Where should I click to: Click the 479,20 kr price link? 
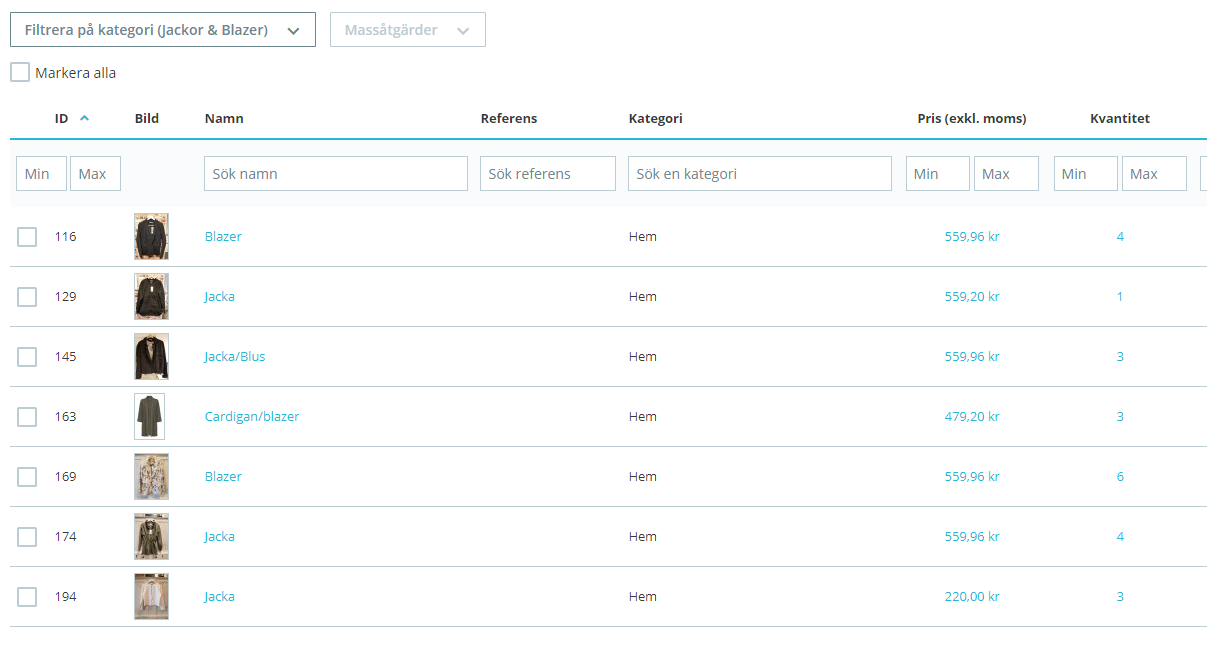click(972, 416)
